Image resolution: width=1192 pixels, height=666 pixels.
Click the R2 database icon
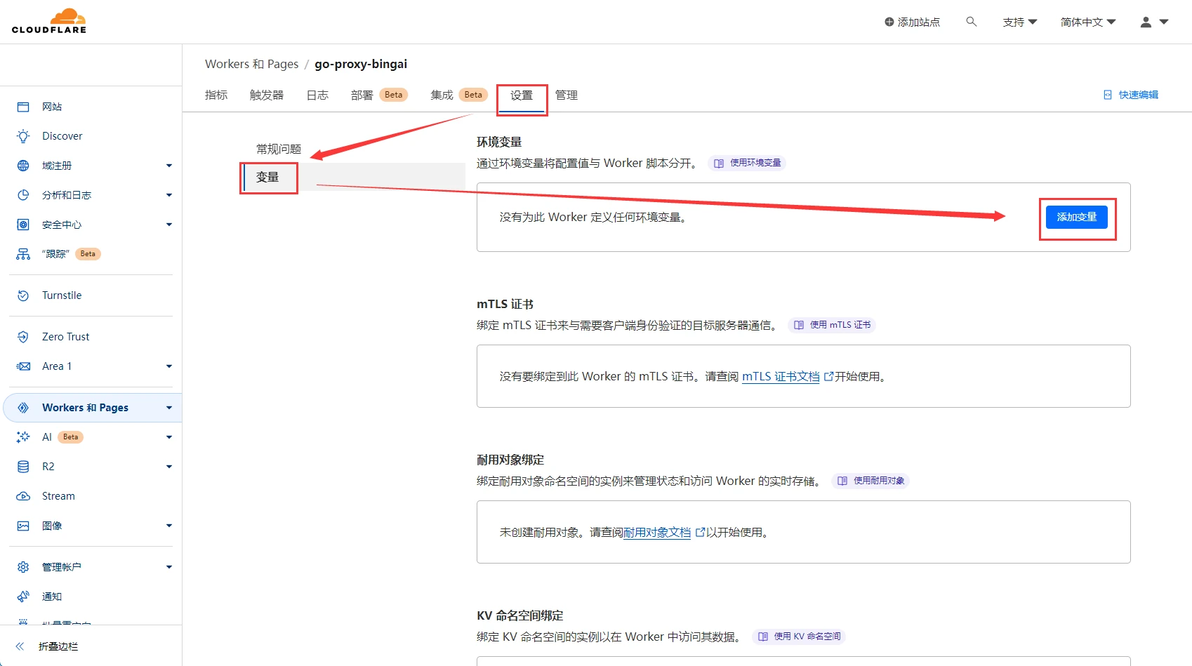click(24, 467)
